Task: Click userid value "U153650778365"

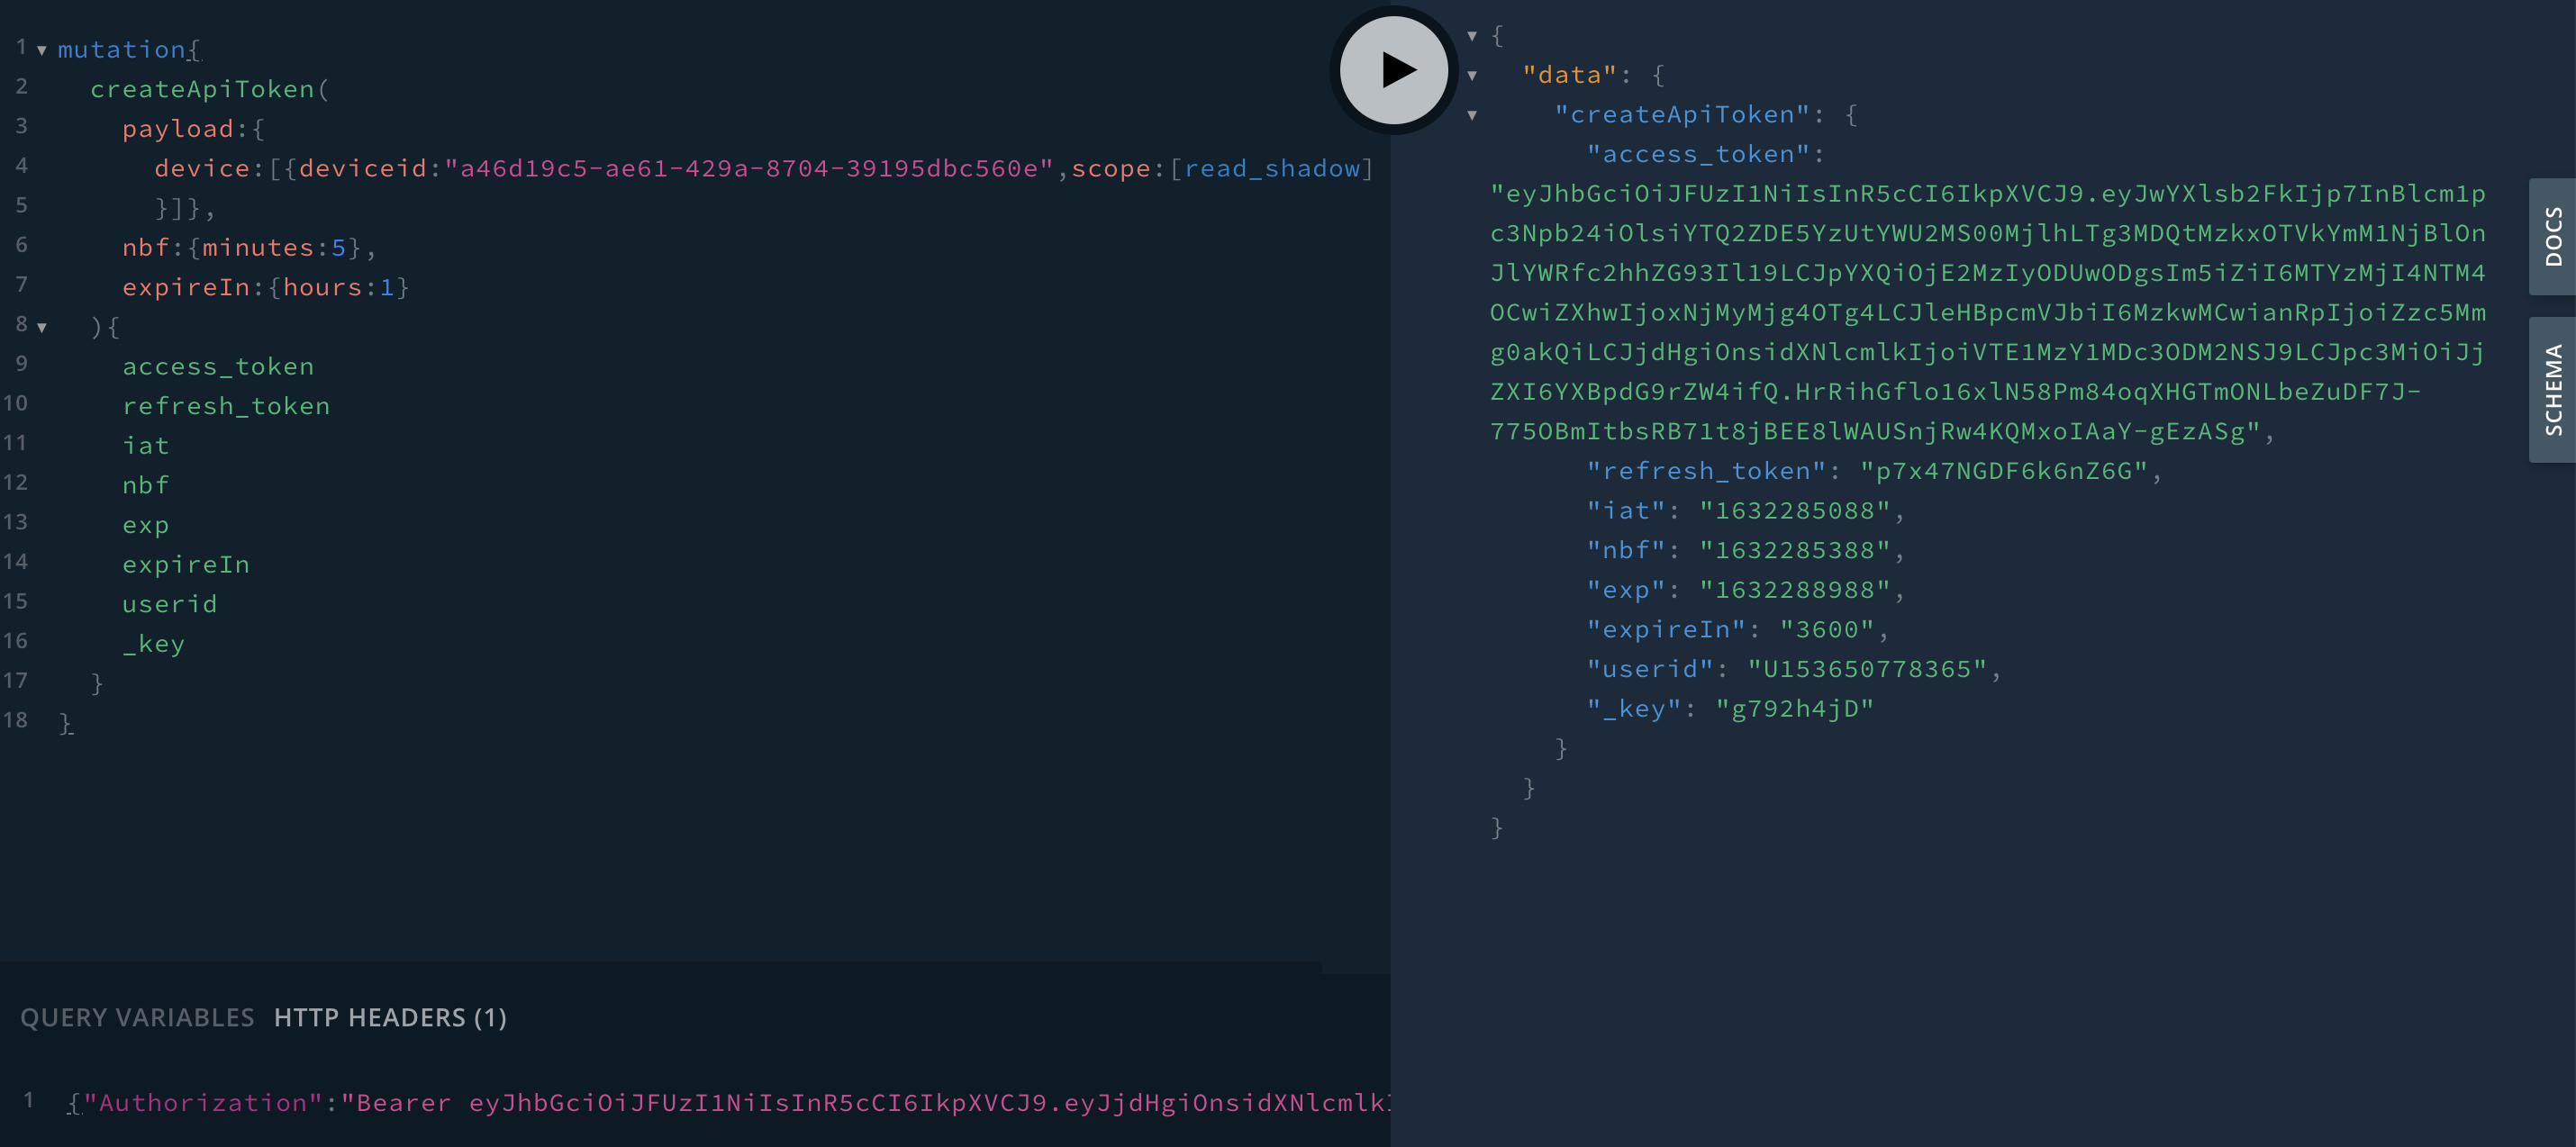Action: (x=1867, y=669)
